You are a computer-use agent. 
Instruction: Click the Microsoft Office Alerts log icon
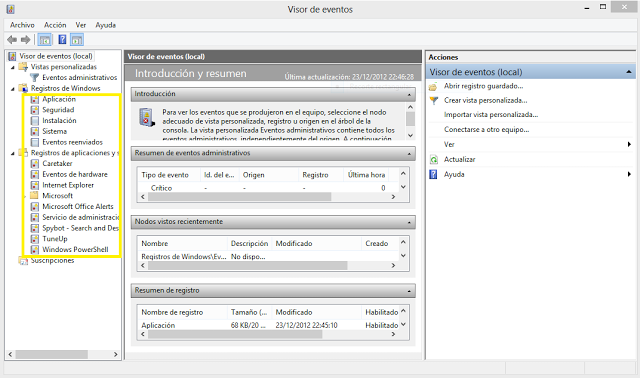35,207
